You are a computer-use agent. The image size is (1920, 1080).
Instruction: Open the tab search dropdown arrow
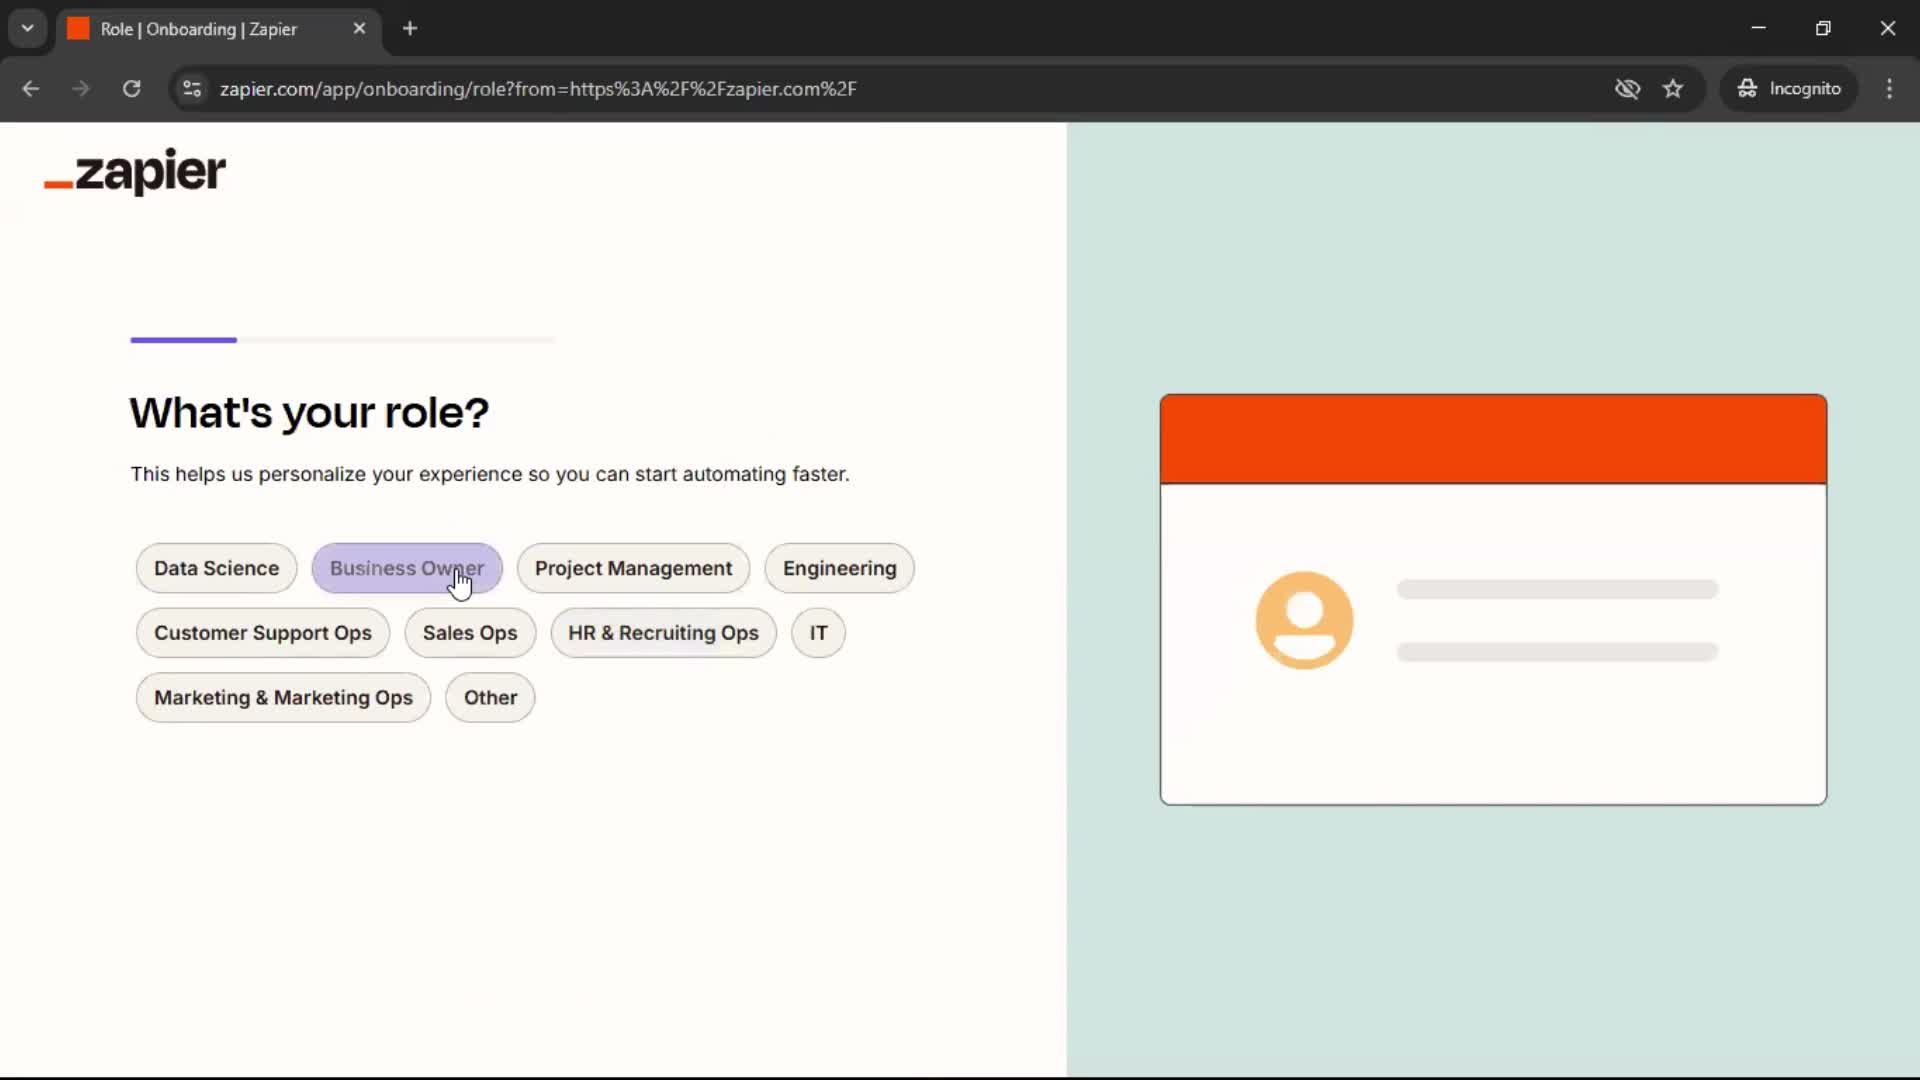(x=28, y=28)
